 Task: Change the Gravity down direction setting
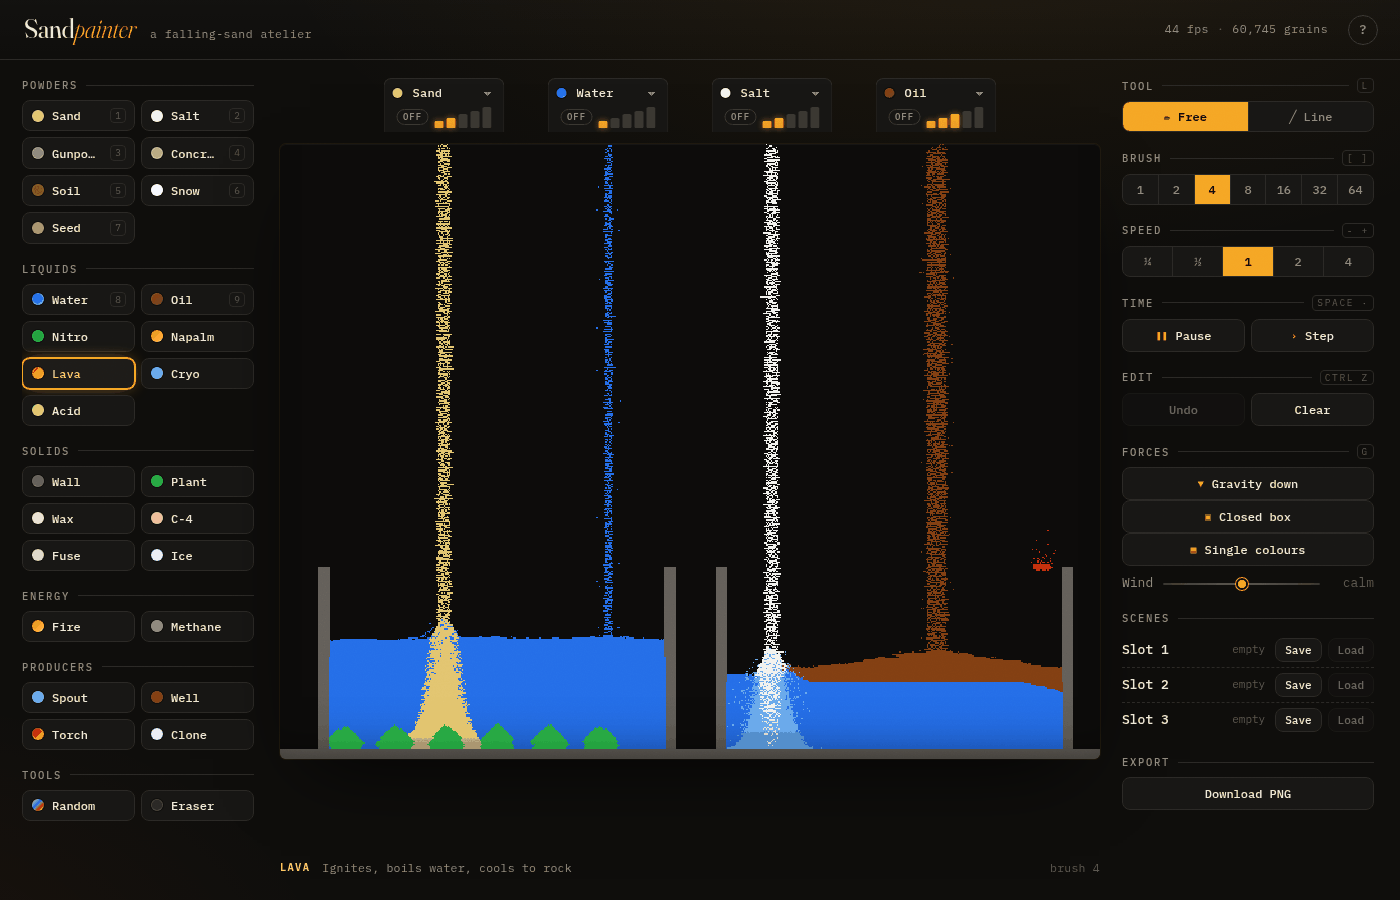pos(1248,484)
